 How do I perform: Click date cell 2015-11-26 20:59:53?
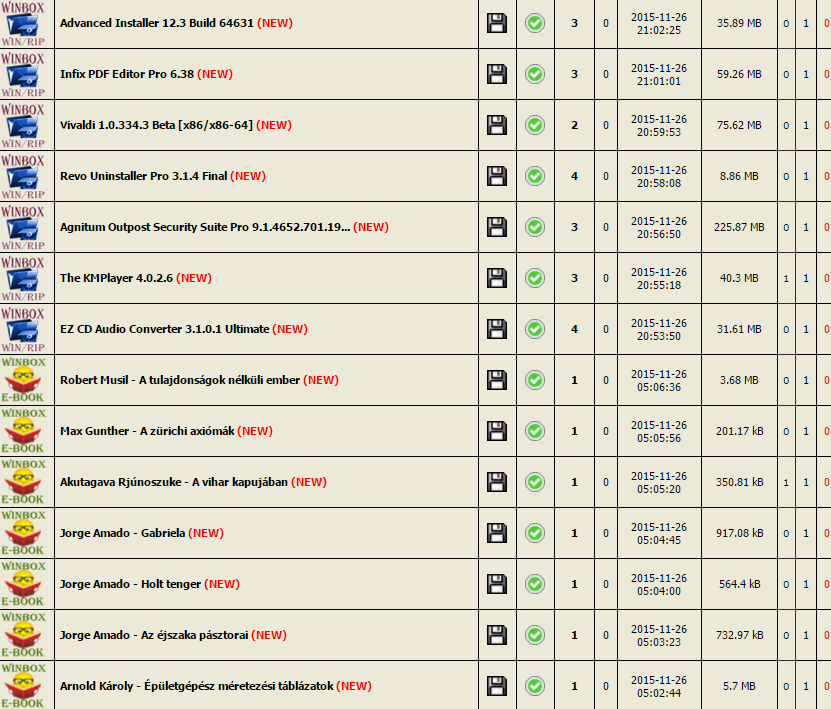659,126
